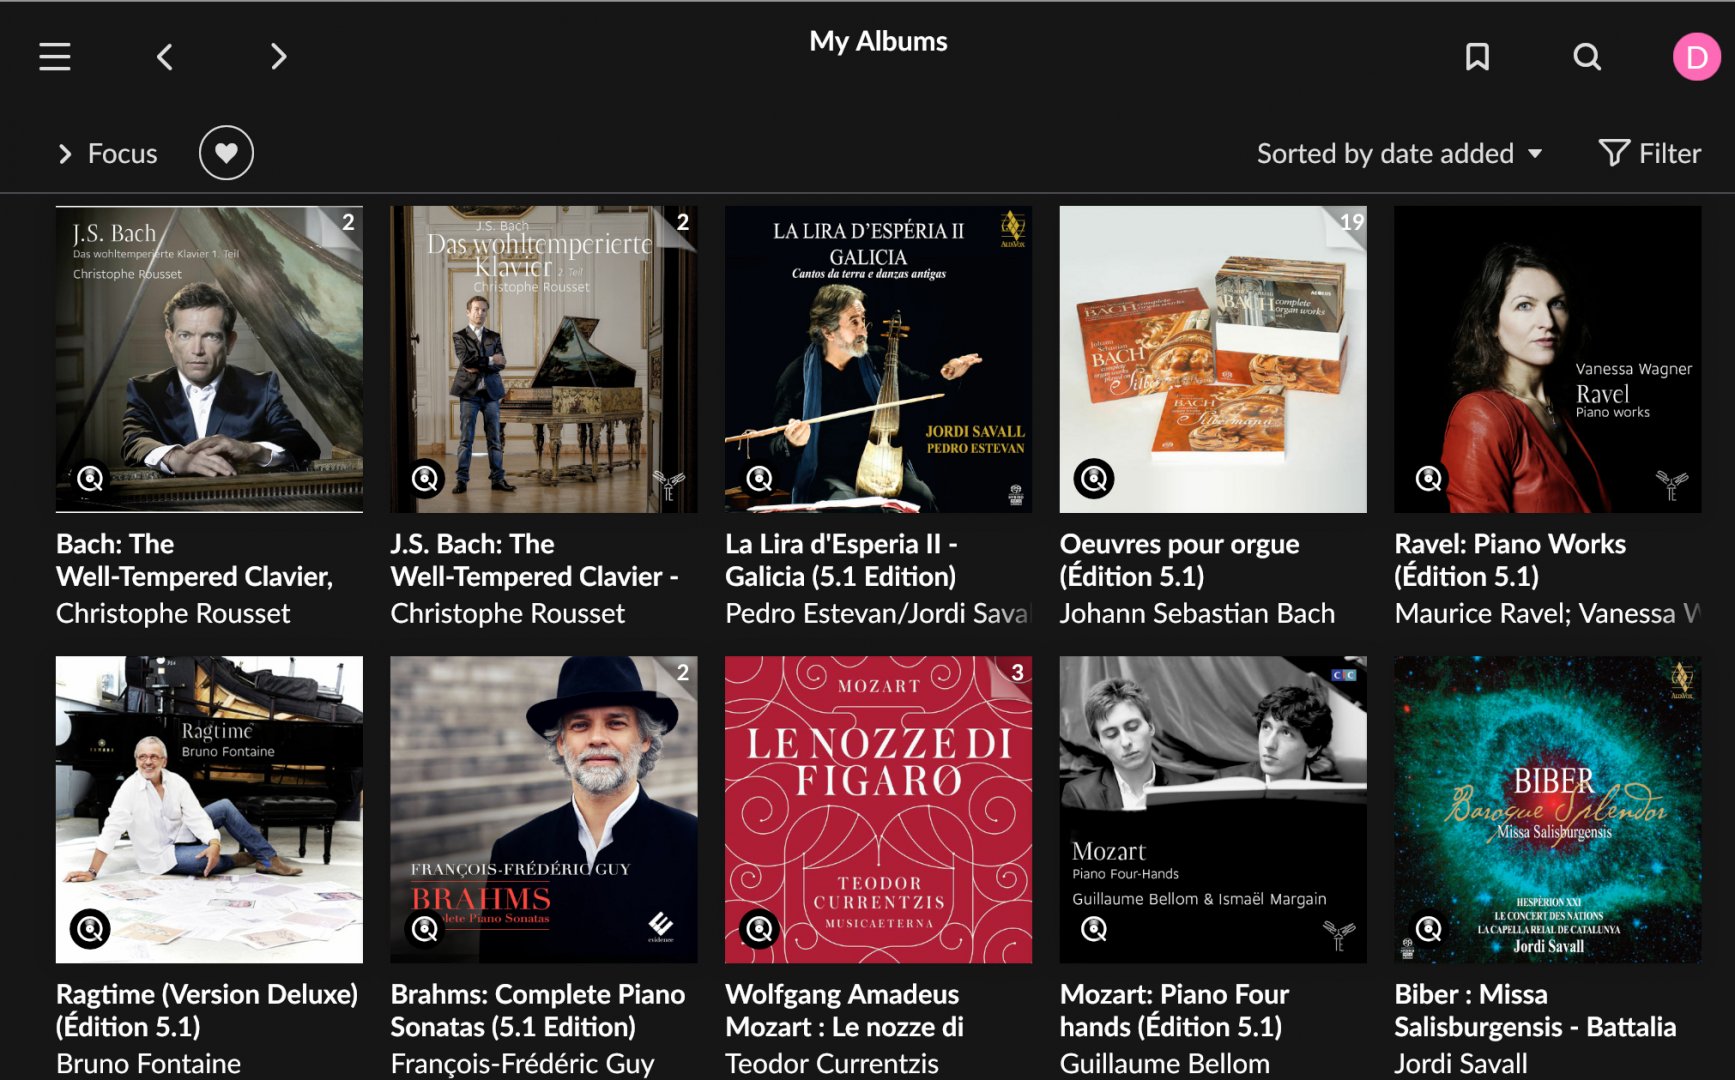Image resolution: width=1735 pixels, height=1080 pixels.
Task: Open the Sorted by date added dropdown
Action: click(x=1399, y=153)
